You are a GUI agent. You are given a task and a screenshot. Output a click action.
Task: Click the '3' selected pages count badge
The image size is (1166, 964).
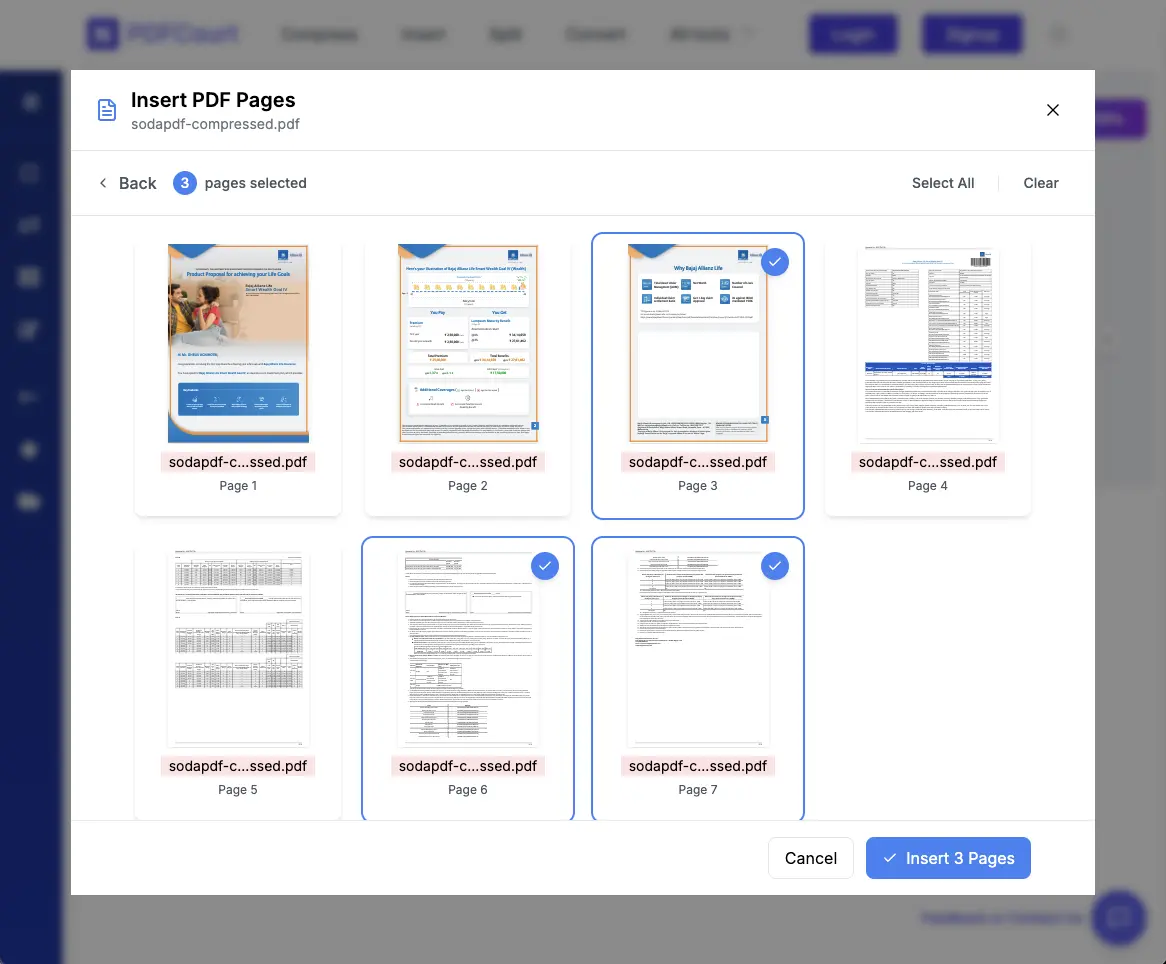[x=184, y=183]
